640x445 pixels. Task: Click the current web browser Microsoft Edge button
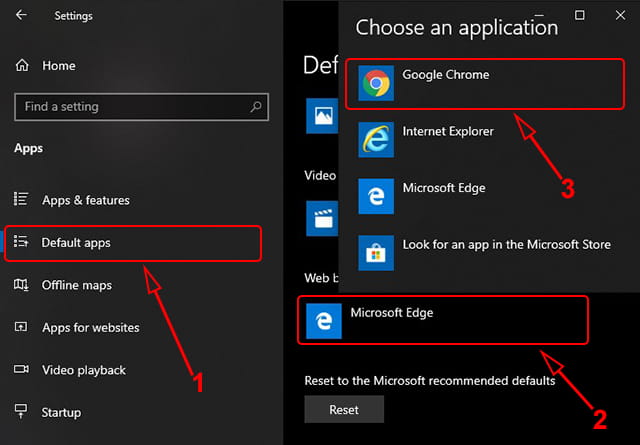pyautogui.click(x=443, y=320)
